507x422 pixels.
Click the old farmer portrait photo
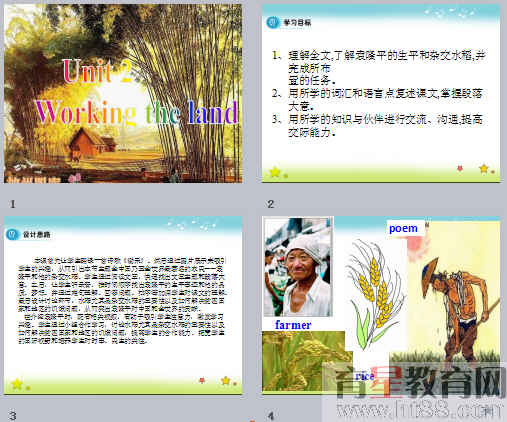click(x=298, y=267)
